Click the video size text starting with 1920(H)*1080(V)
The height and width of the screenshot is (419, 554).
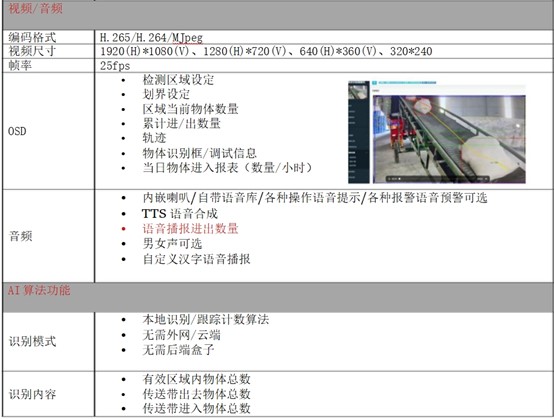[266, 52]
